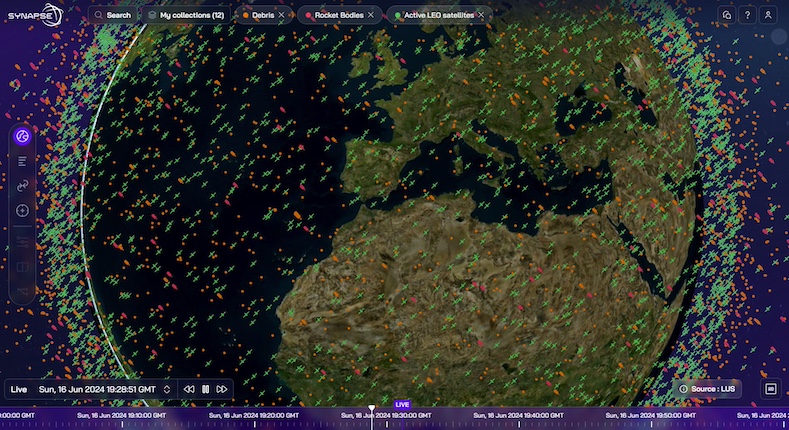Click the purple LIVE timeline marker

[402, 404]
